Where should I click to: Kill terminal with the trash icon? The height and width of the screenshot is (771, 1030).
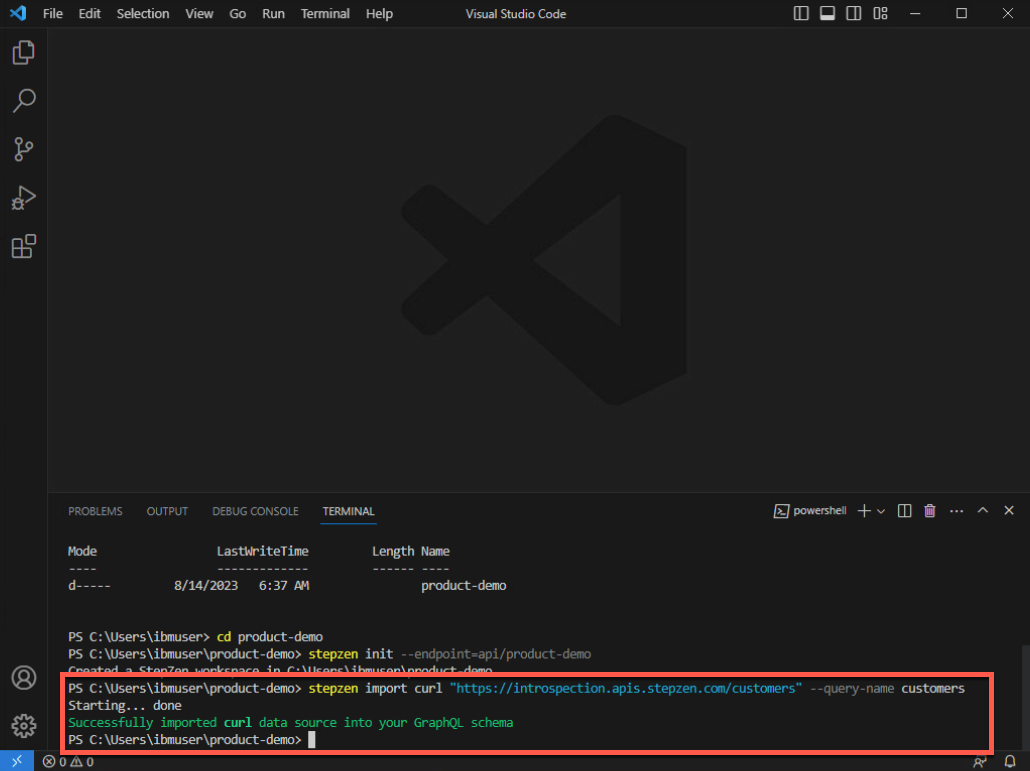(x=930, y=511)
